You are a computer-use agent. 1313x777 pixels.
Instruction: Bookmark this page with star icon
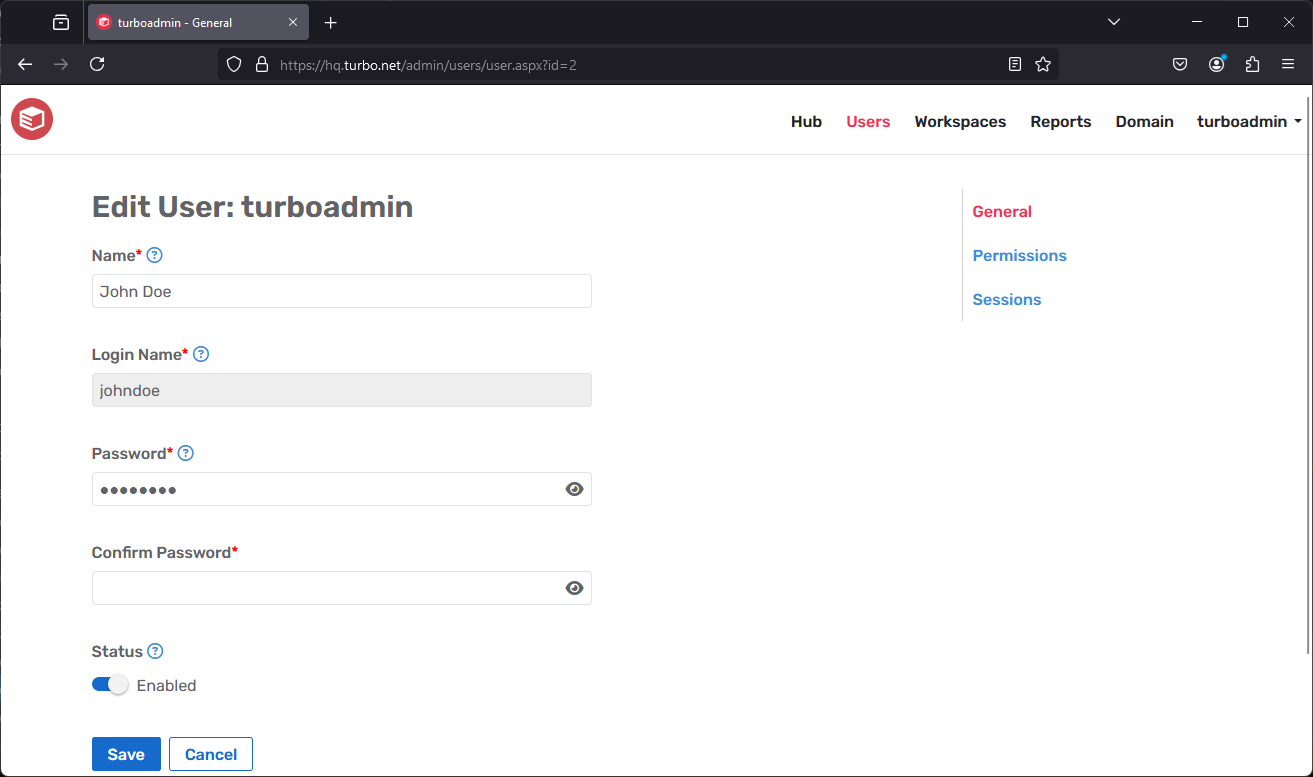click(1043, 64)
